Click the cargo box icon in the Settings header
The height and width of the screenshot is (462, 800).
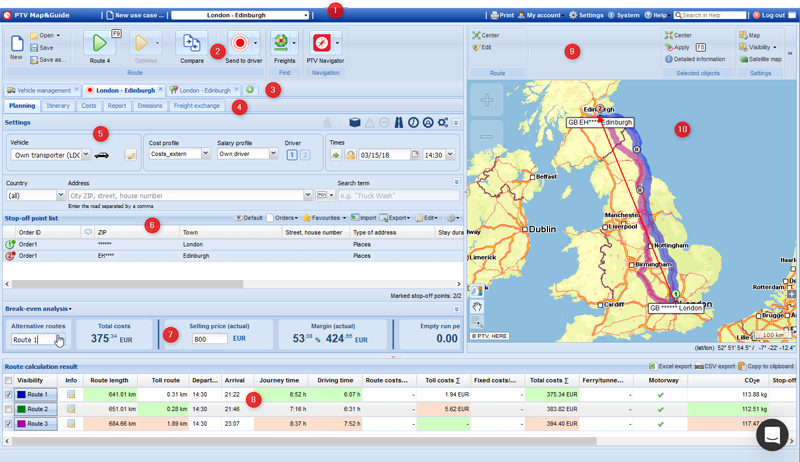point(355,122)
